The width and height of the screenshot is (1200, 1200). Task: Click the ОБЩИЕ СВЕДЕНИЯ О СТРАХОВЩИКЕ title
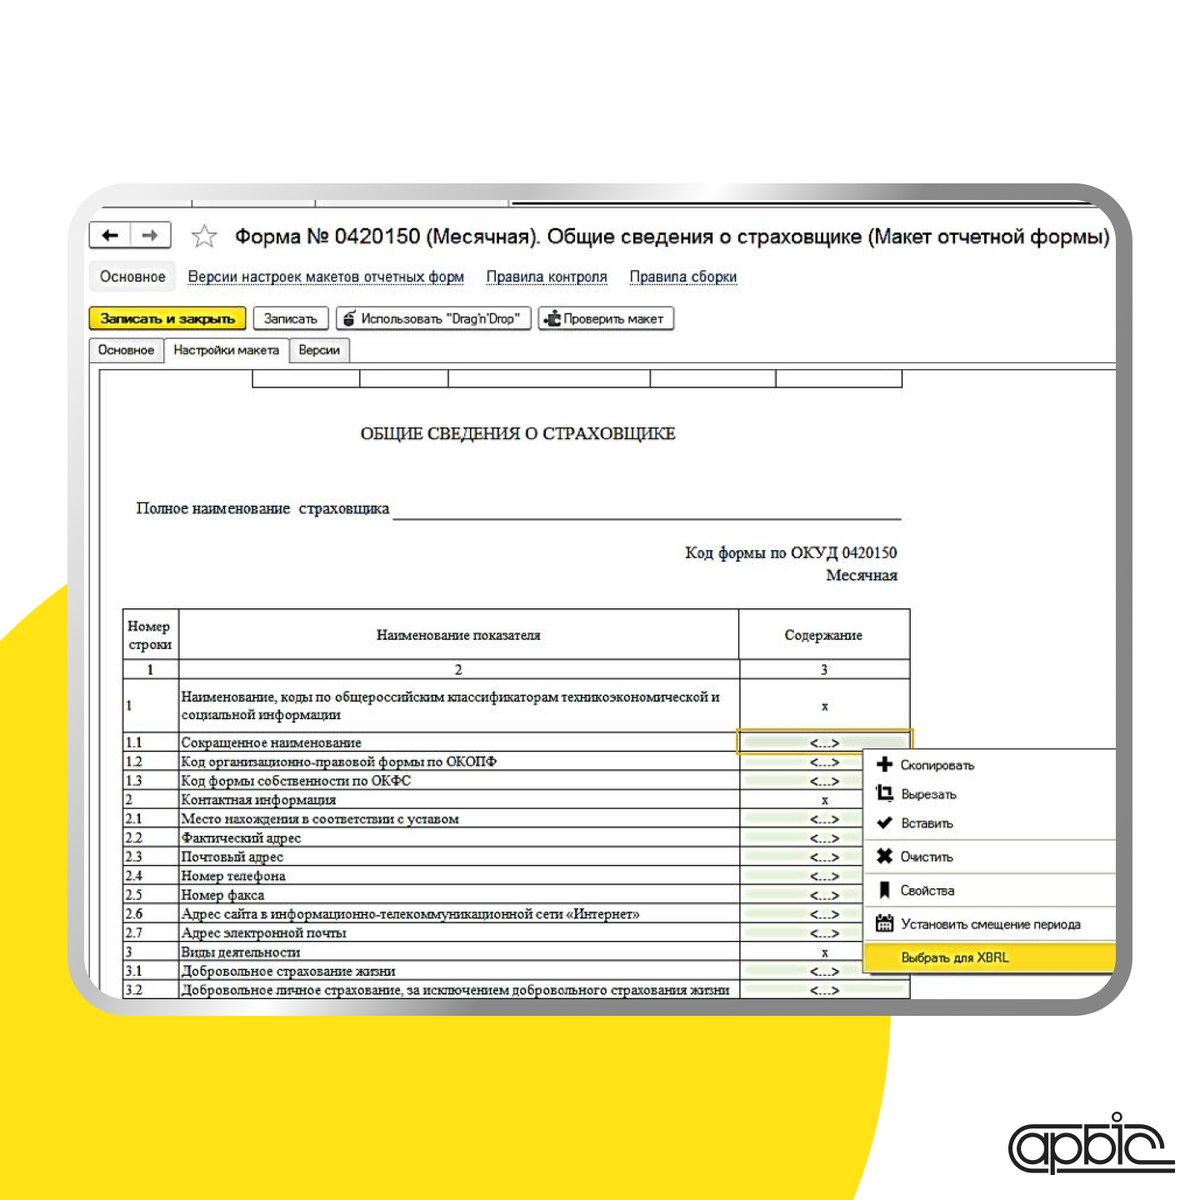518,433
